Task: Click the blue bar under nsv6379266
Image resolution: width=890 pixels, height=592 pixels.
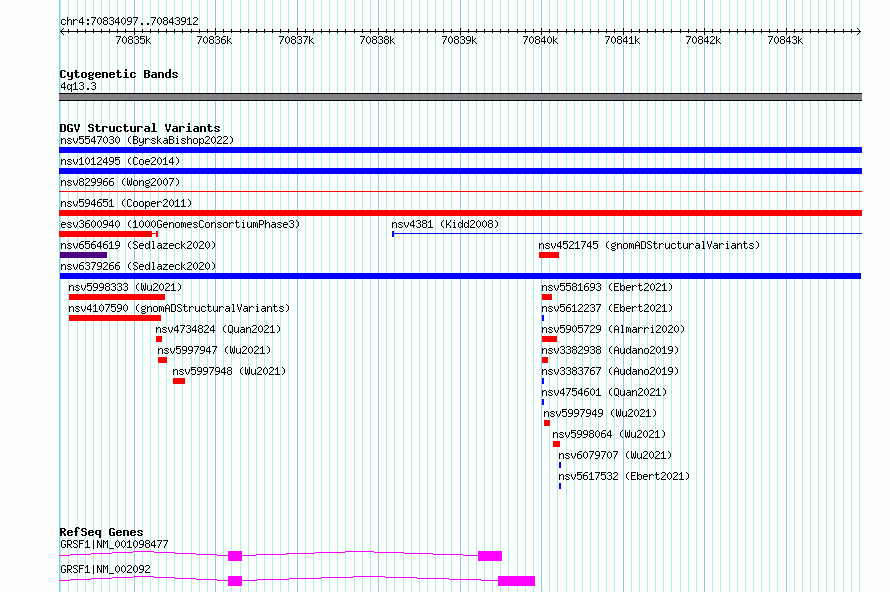Action: coord(460,276)
